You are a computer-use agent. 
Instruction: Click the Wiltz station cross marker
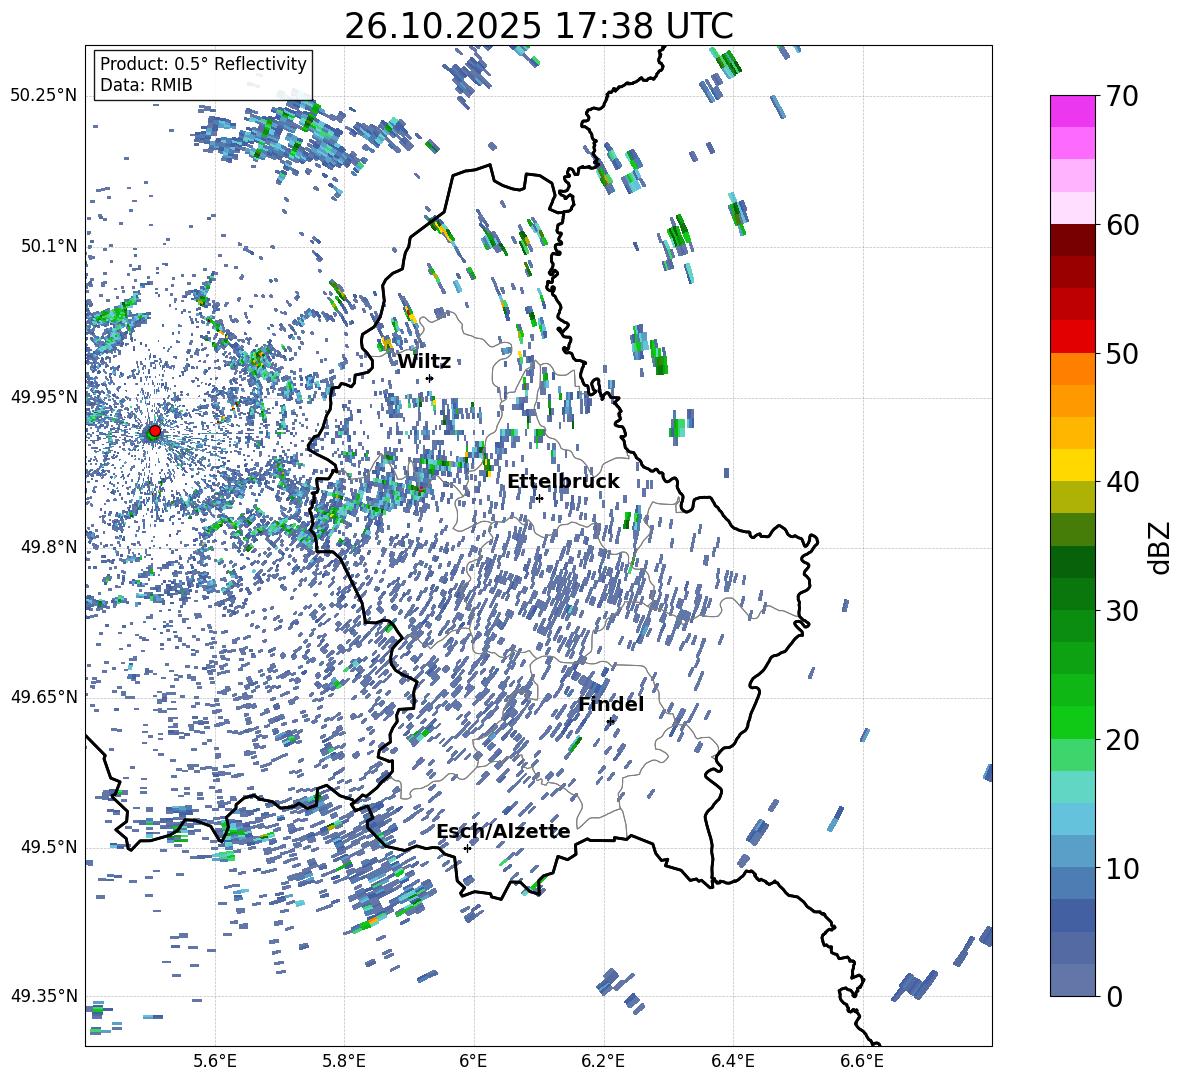pos(430,378)
